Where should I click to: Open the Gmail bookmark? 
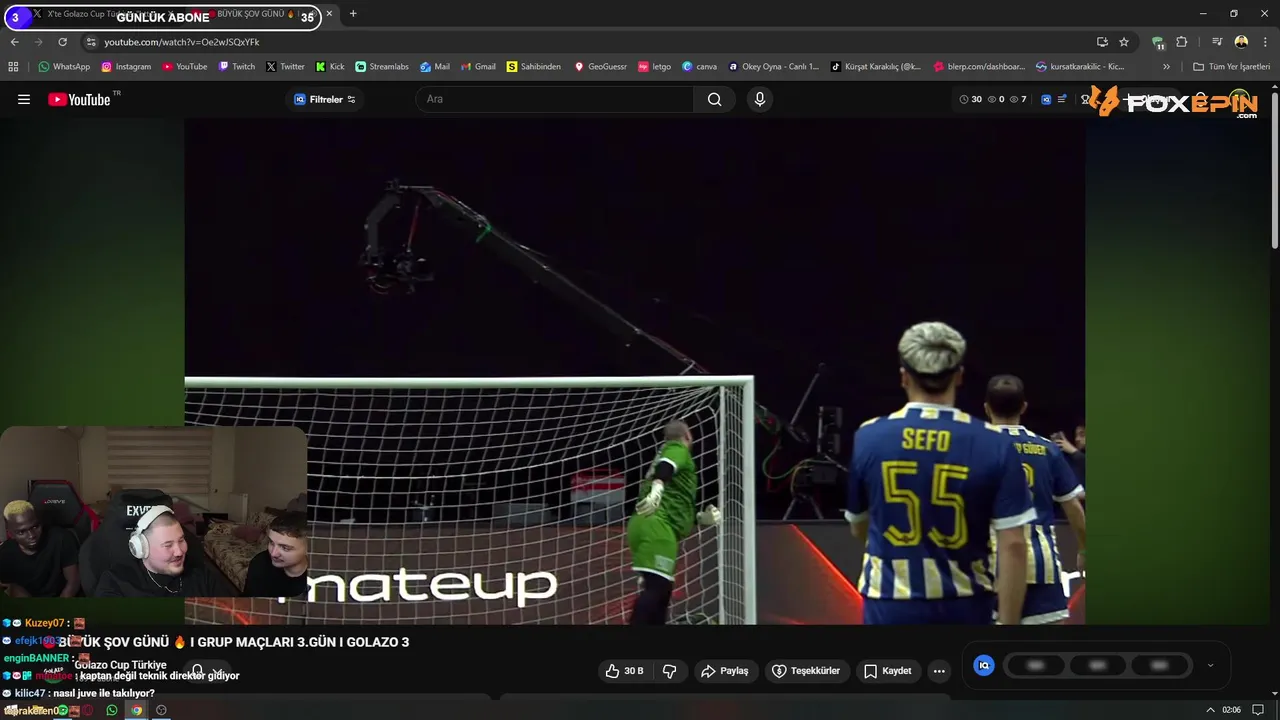tap(478, 67)
